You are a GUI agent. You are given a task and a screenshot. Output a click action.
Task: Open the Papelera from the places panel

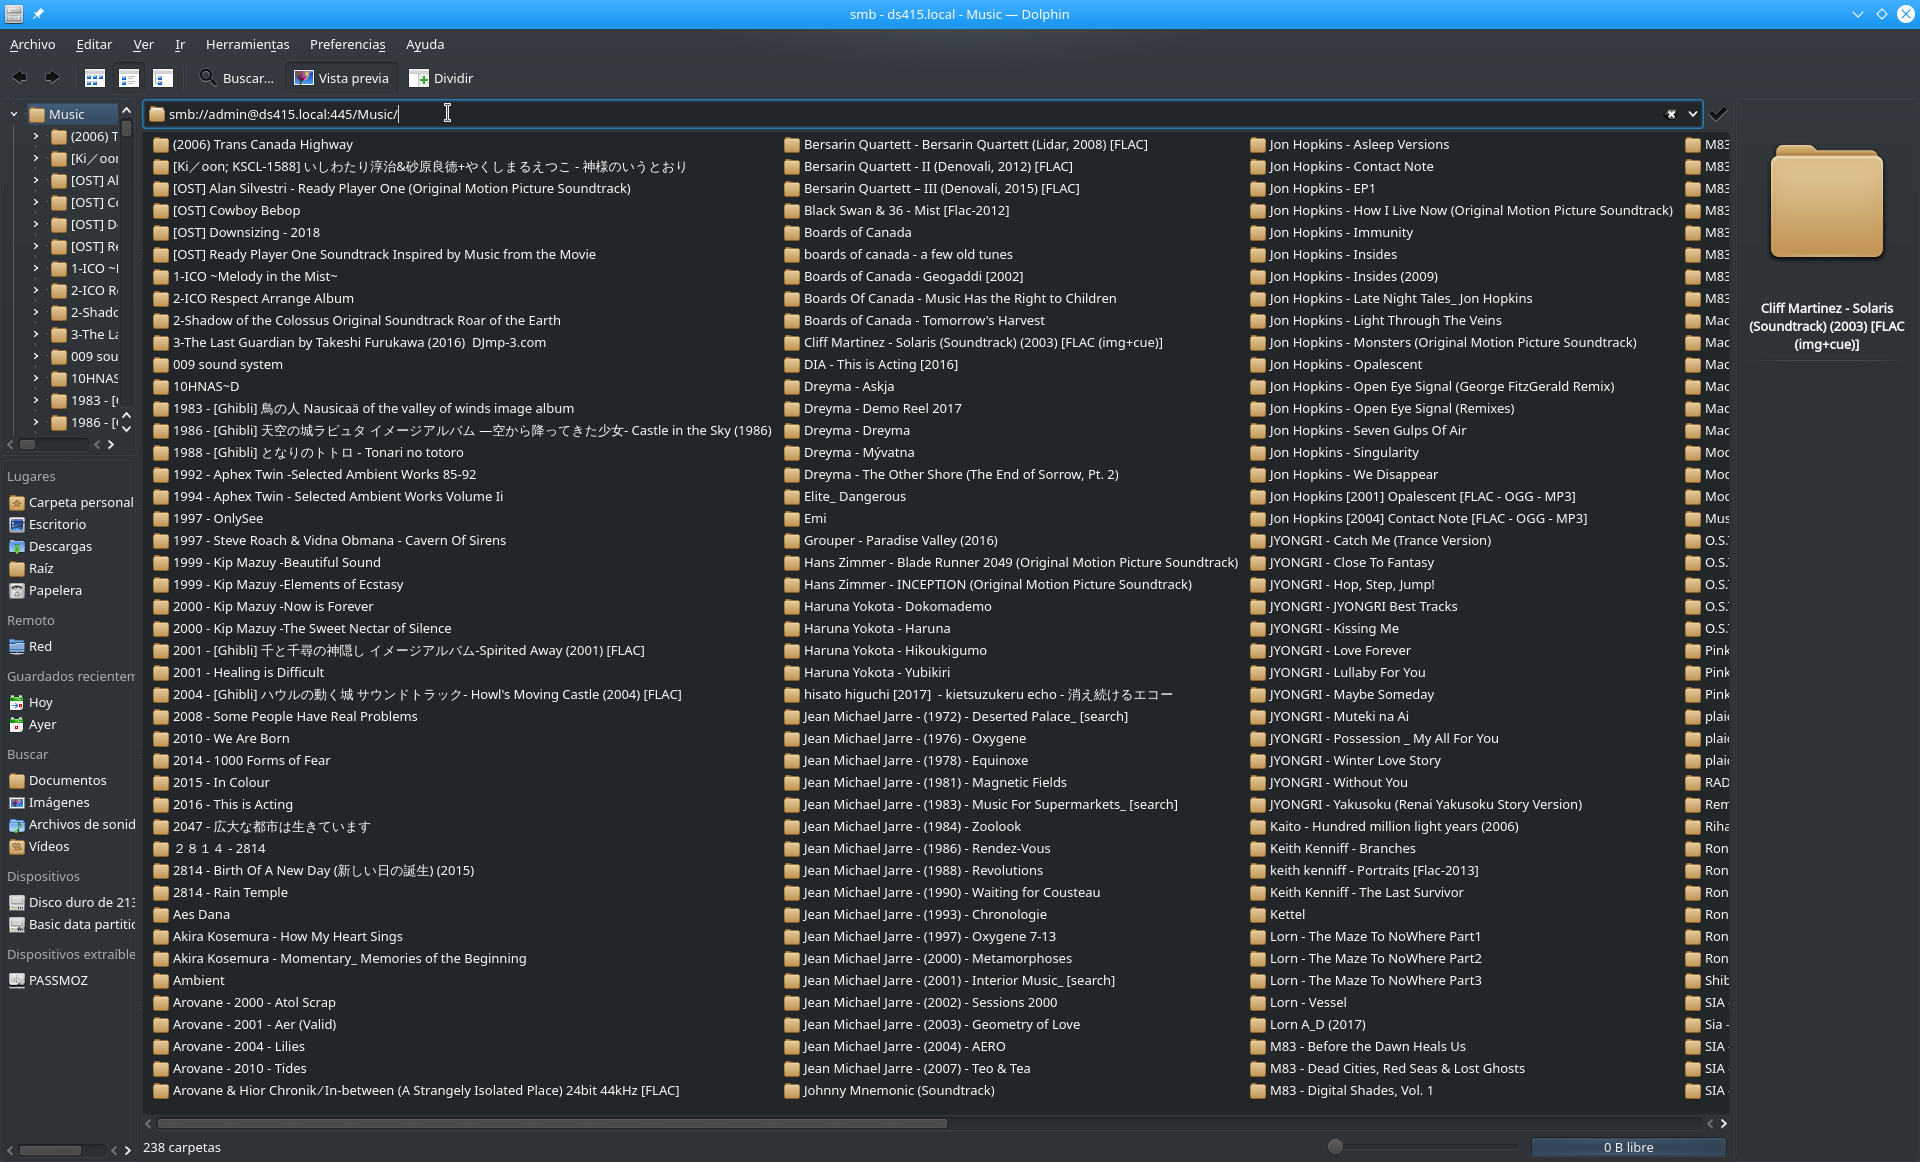[x=54, y=590]
